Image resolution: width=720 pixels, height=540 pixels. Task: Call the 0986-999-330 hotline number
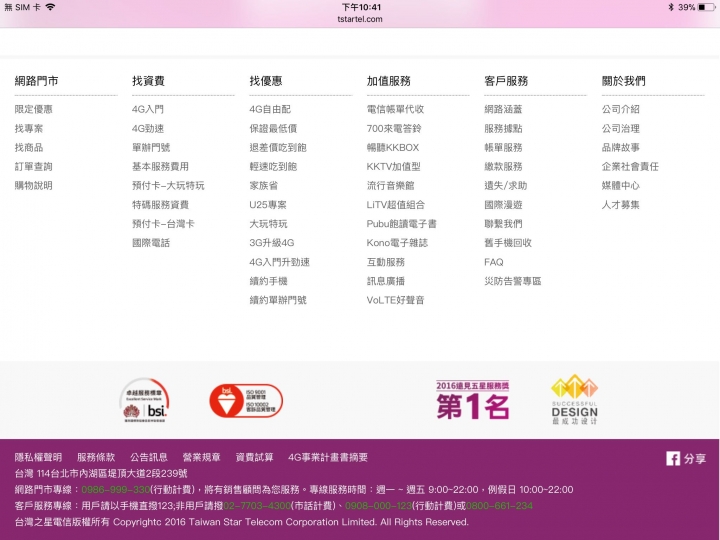116,490
